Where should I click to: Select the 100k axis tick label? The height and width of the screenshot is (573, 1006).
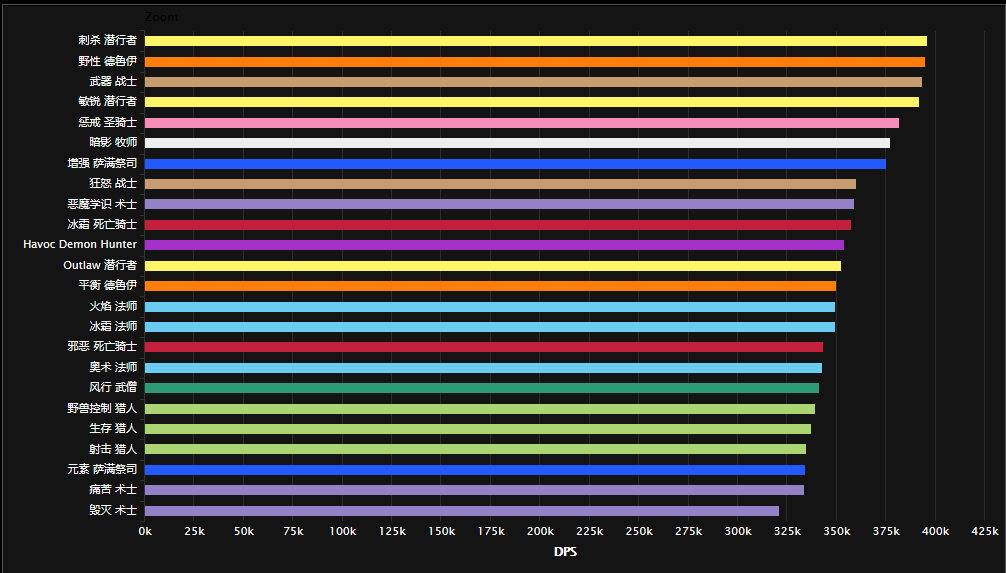[343, 531]
